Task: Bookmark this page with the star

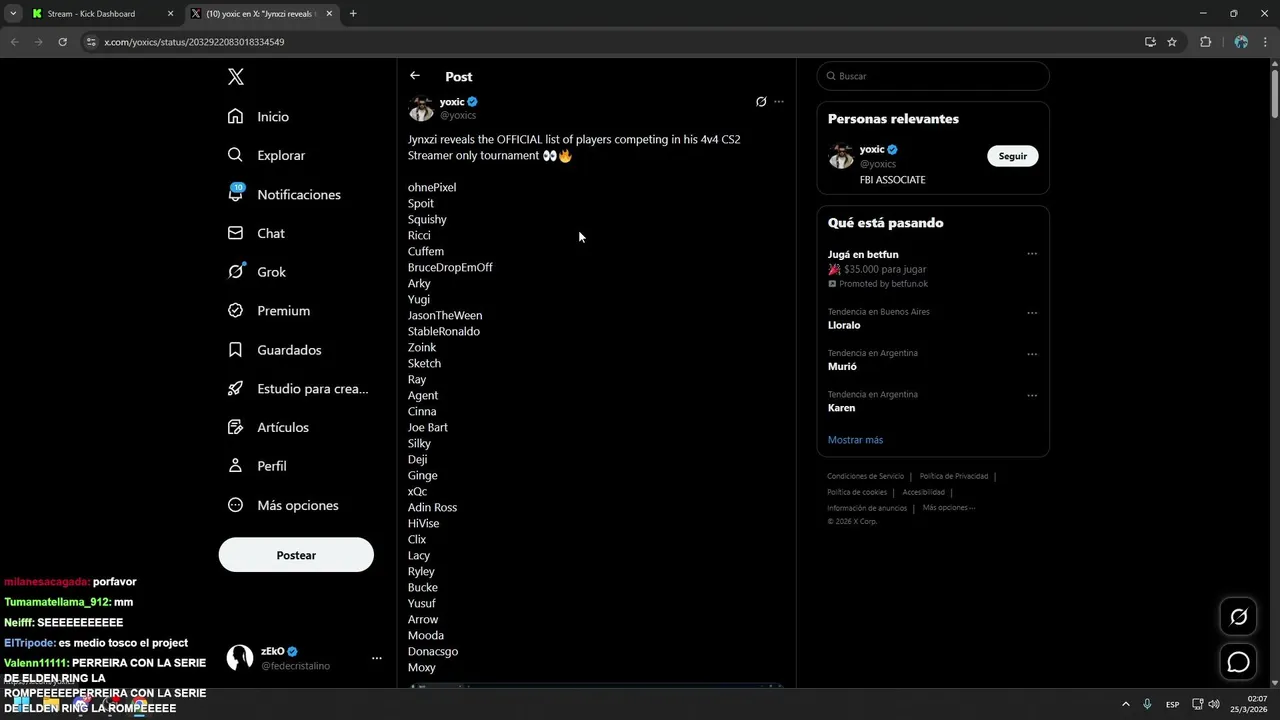Action: [1172, 42]
